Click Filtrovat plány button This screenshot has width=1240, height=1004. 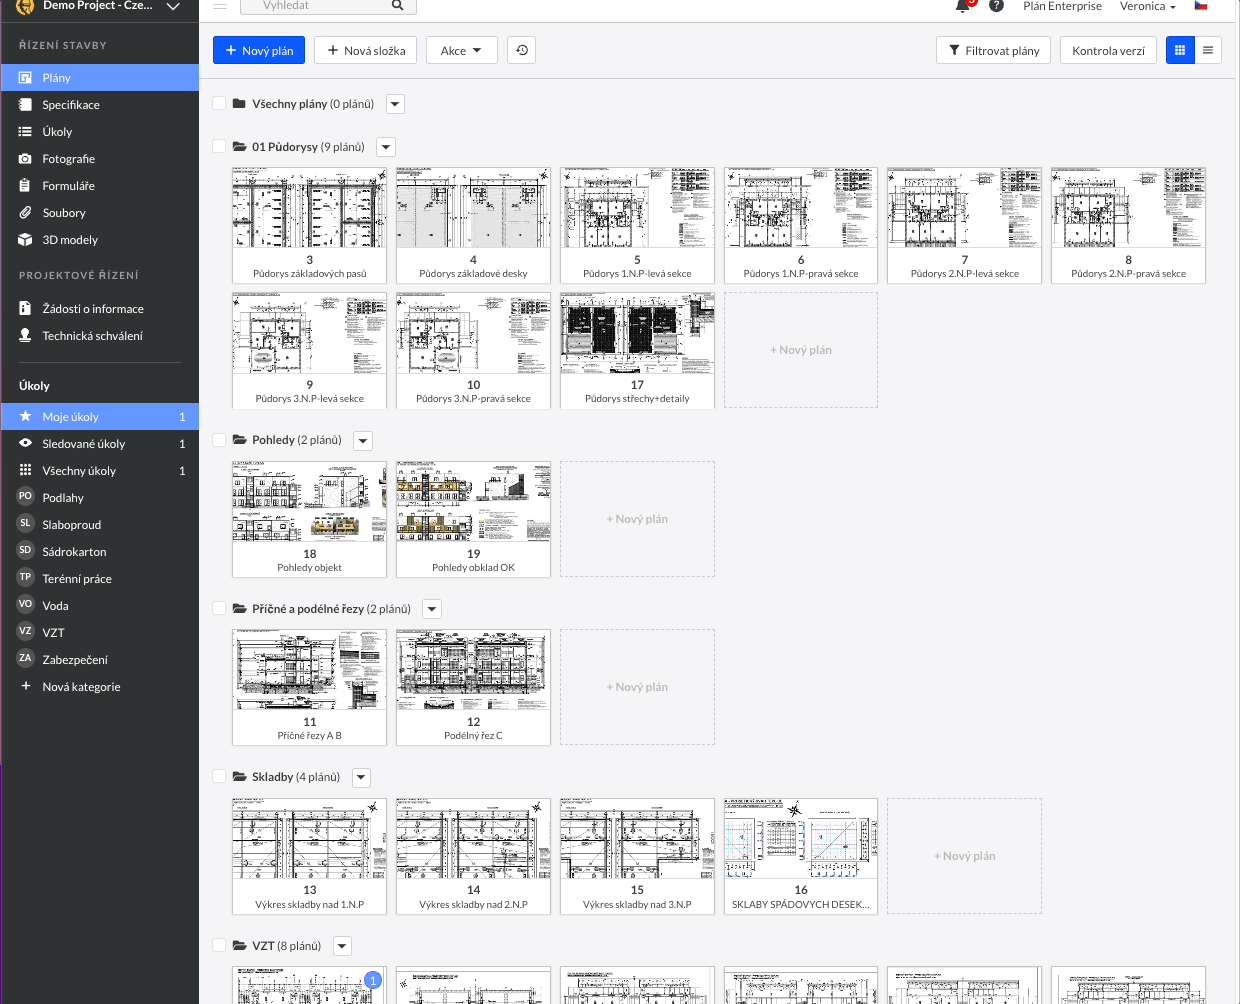pos(993,50)
